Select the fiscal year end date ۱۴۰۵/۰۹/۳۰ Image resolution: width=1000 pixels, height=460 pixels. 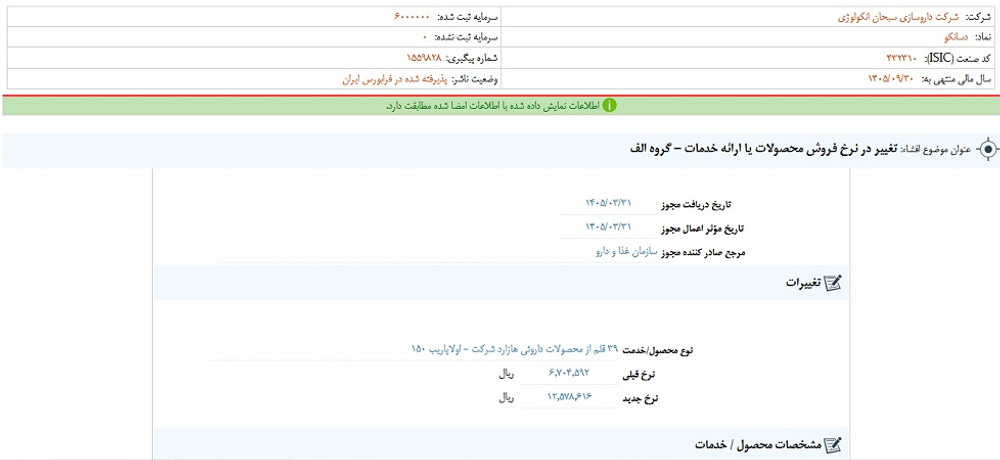tap(892, 79)
